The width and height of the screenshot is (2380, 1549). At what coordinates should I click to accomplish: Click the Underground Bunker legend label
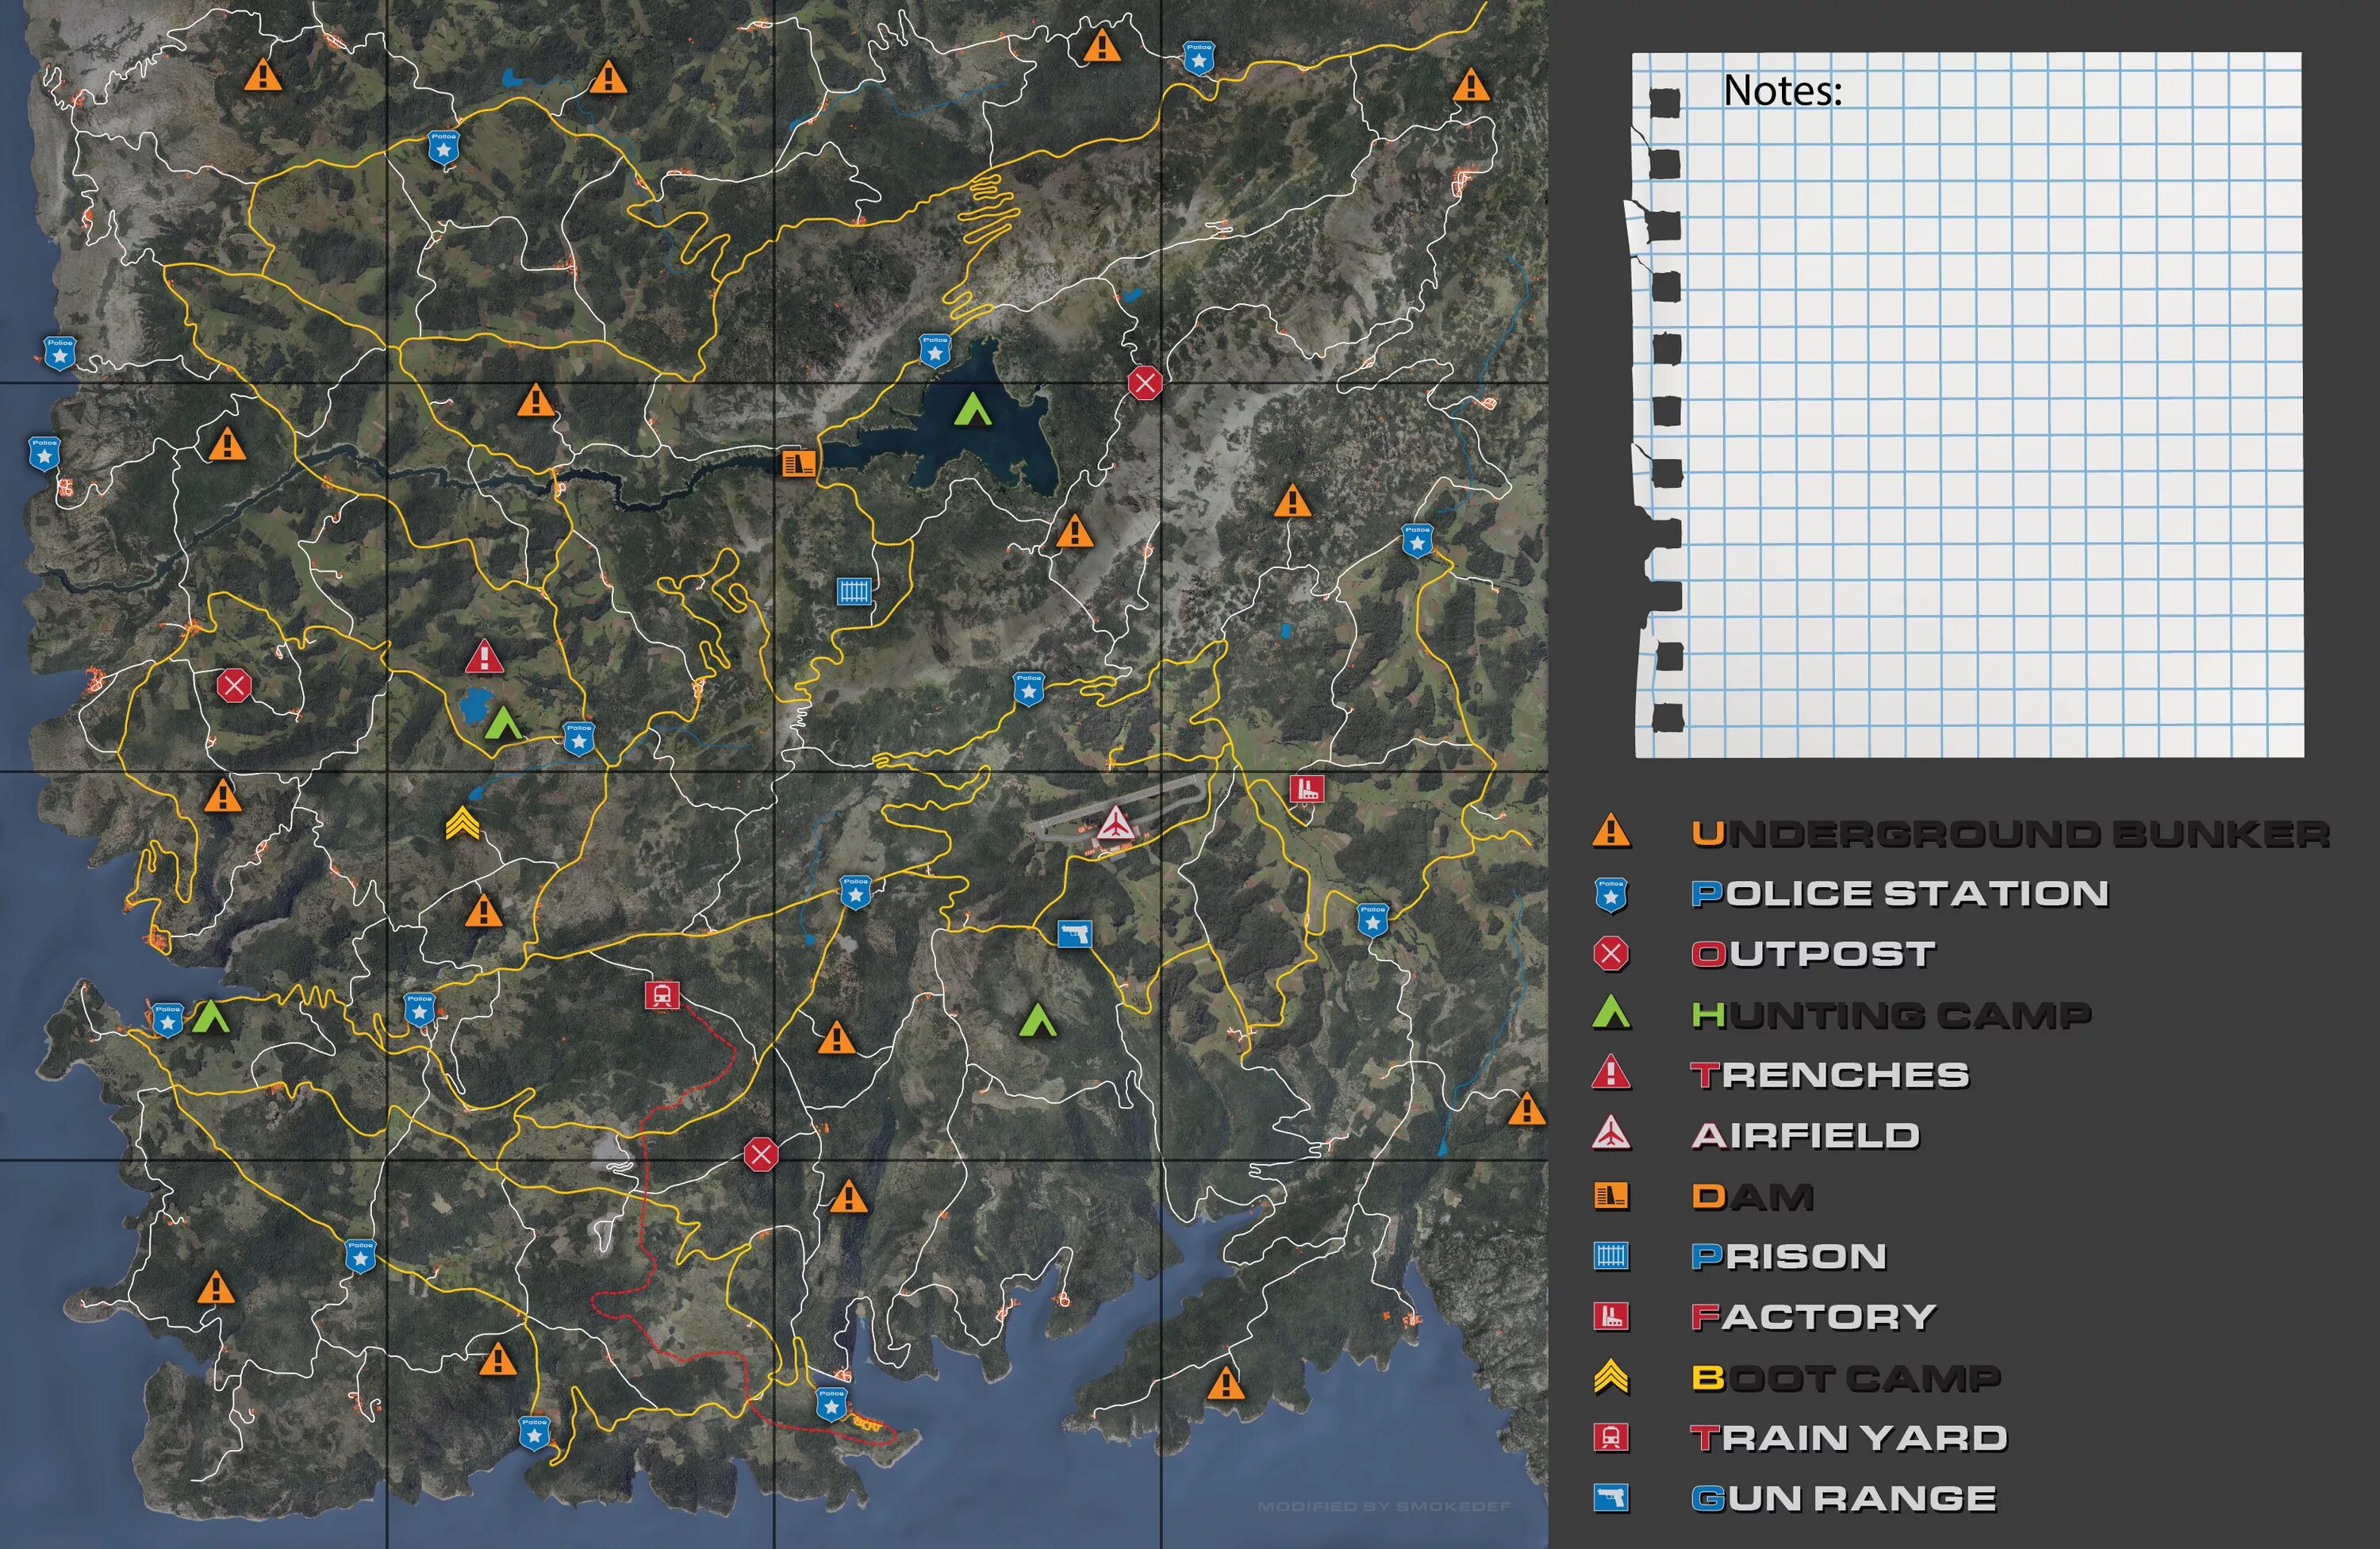2010,833
